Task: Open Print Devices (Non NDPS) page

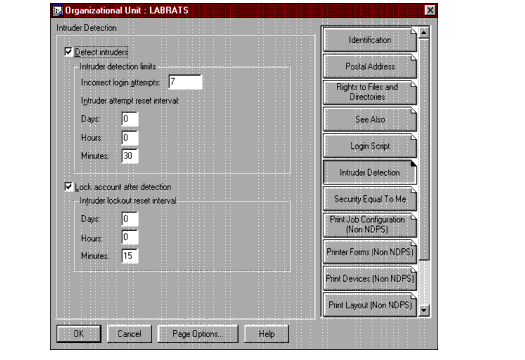Action: (370, 278)
